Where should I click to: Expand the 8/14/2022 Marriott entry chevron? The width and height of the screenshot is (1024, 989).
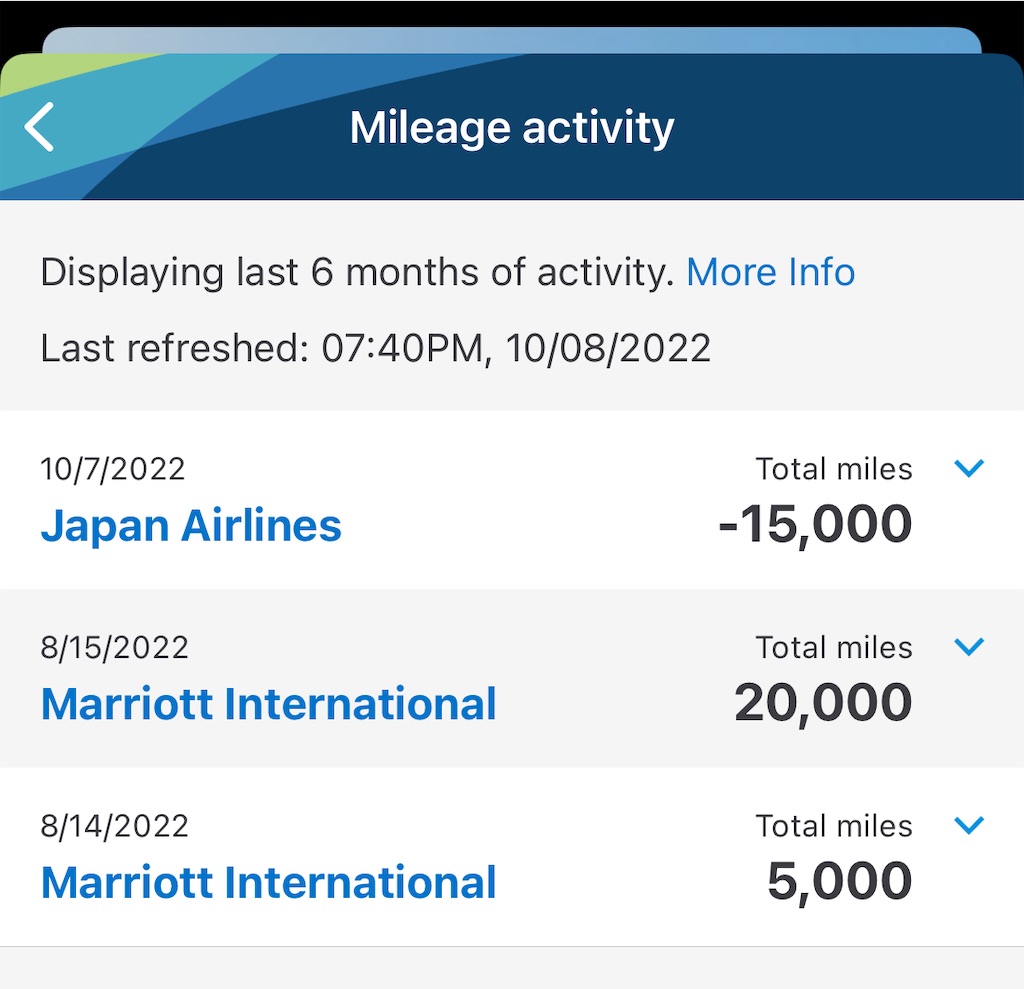click(968, 824)
